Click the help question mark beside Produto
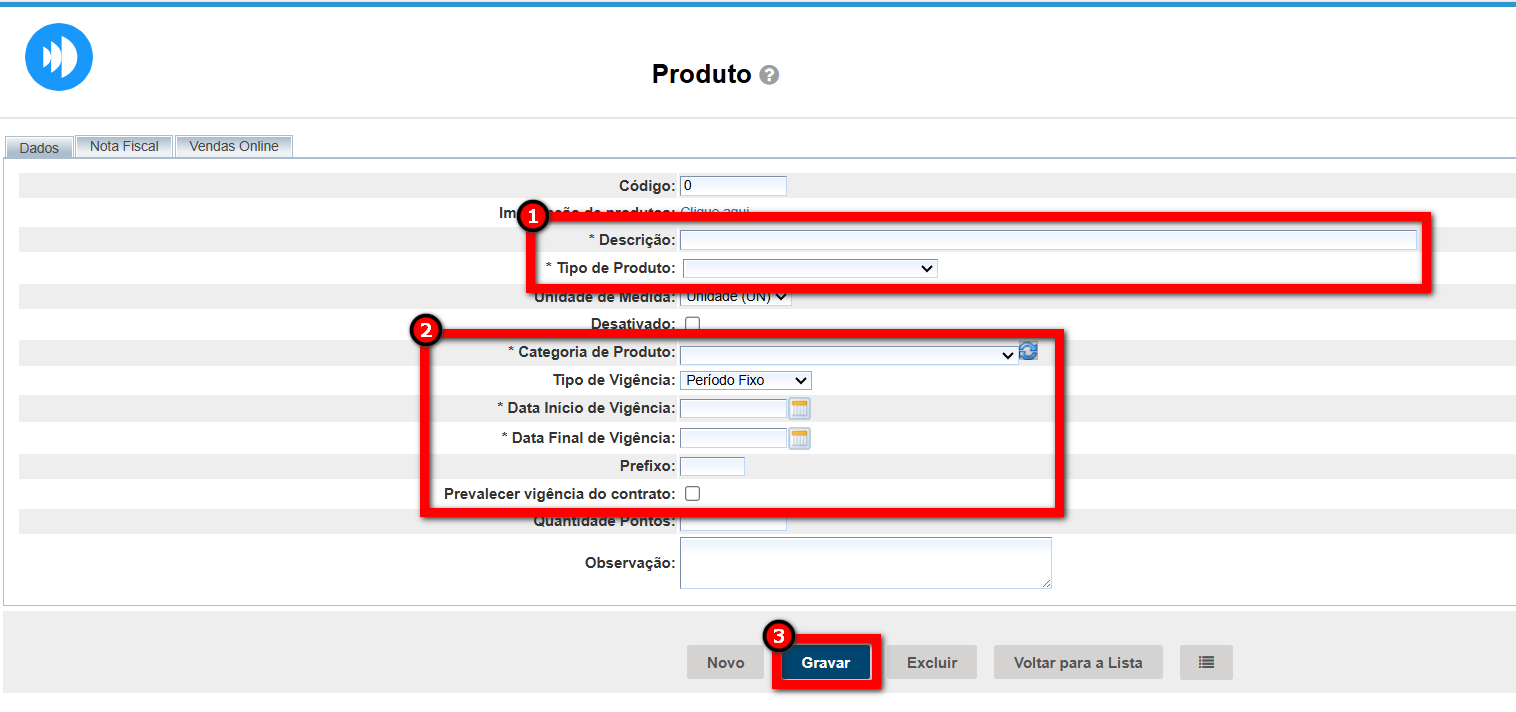The image size is (1516, 712). 768,75
